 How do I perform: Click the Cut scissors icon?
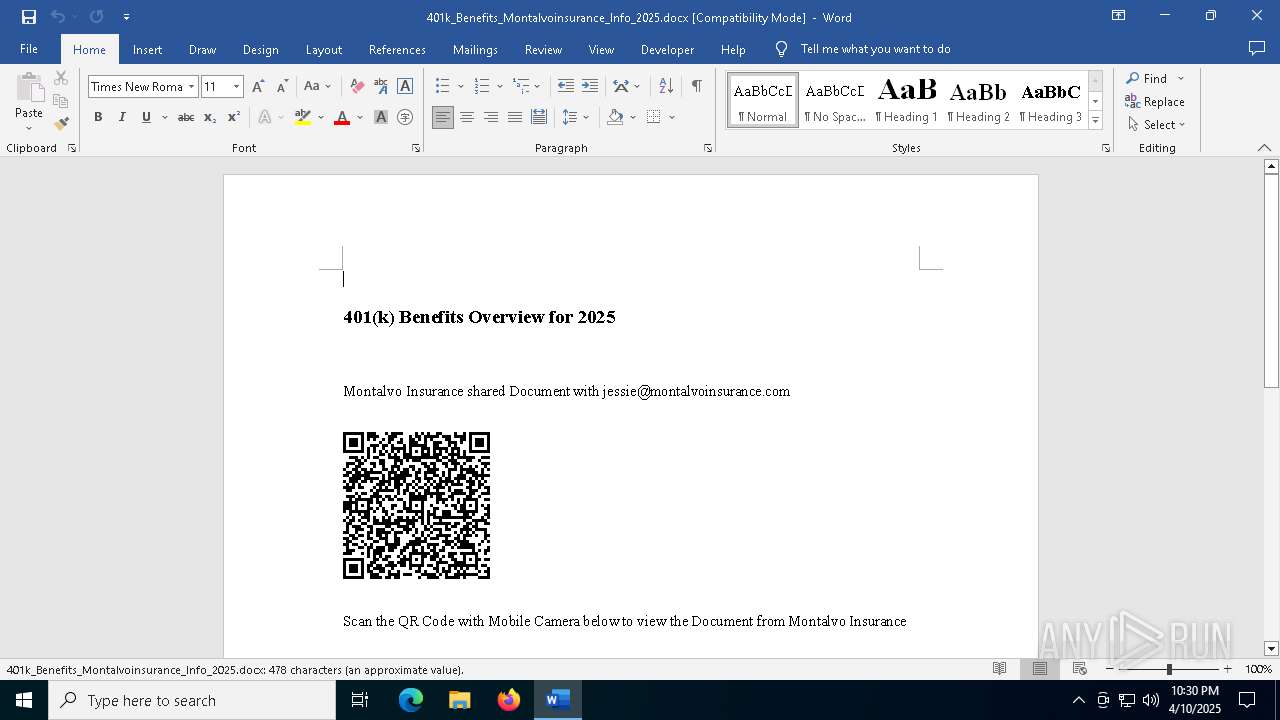[x=61, y=78]
